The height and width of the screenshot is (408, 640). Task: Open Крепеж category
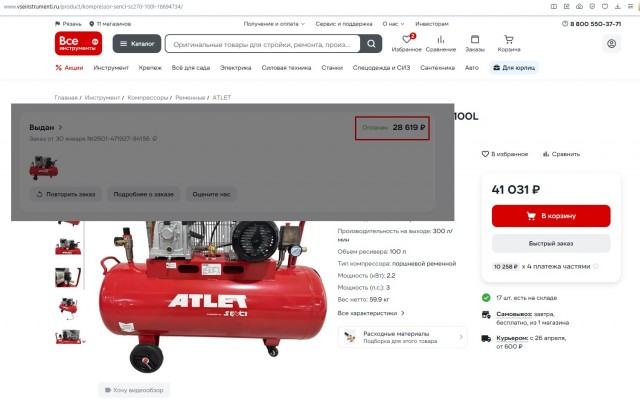tap(150, 68)
